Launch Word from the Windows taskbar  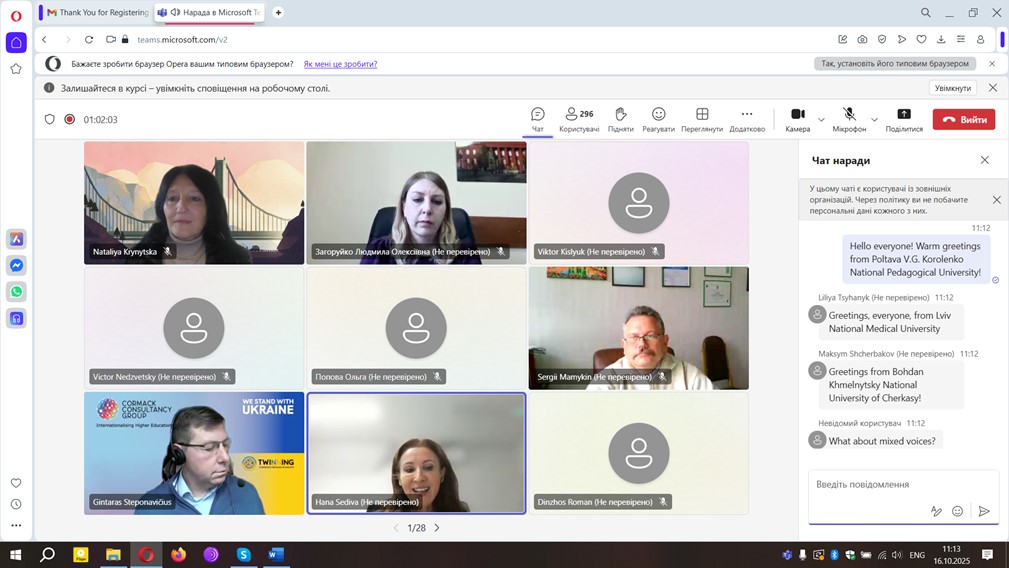click(x=276, y=554)
